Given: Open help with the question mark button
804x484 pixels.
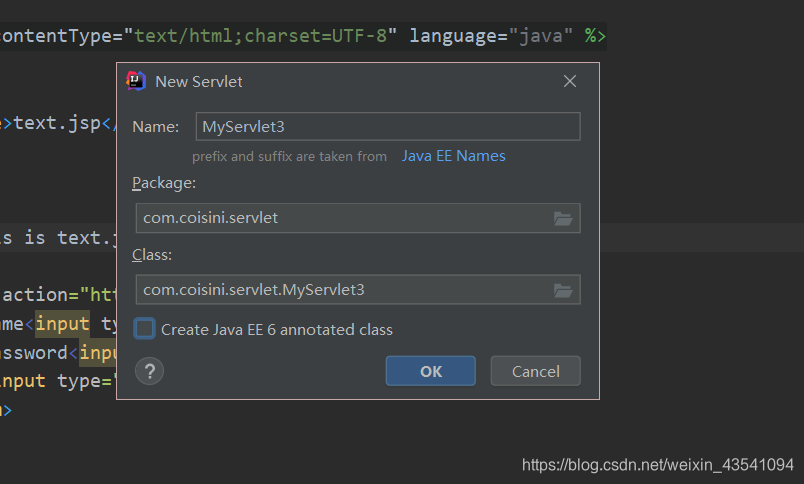Looking at the screenshot, I should coord(149,371).
